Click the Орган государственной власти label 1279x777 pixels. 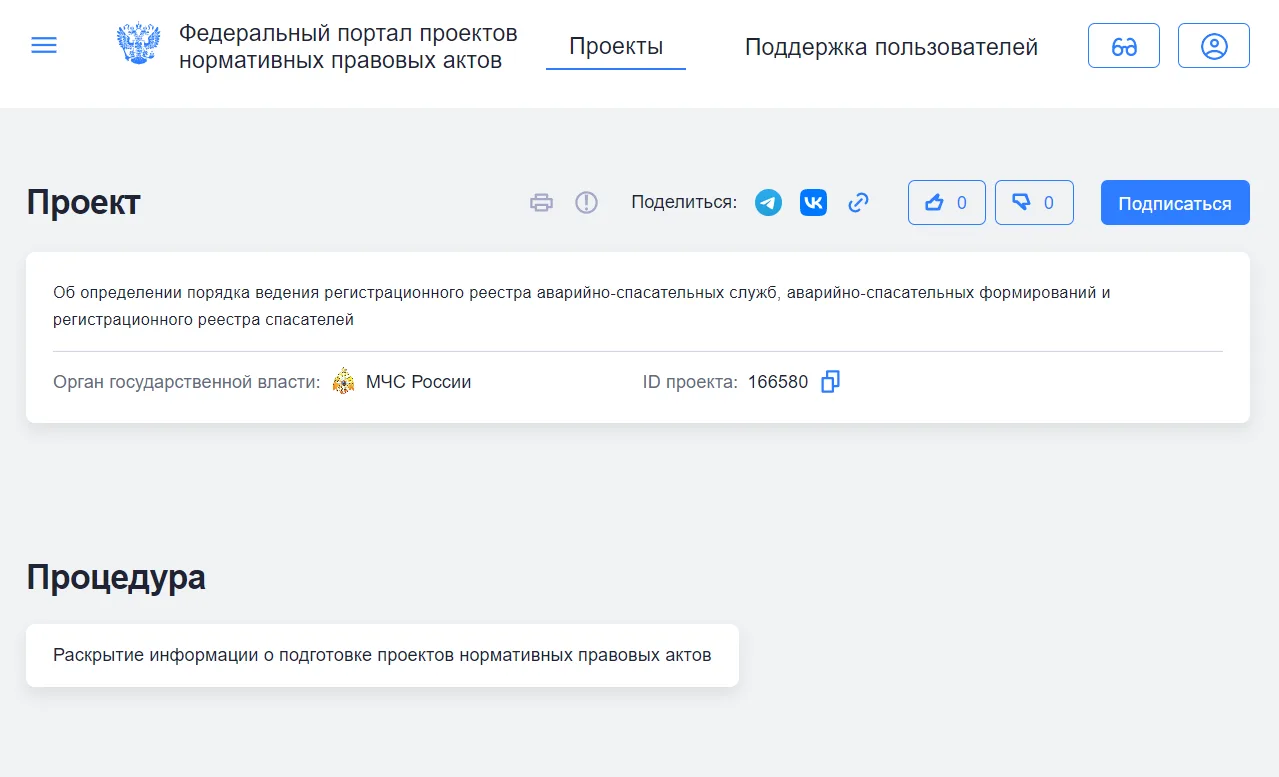[187, 382]
